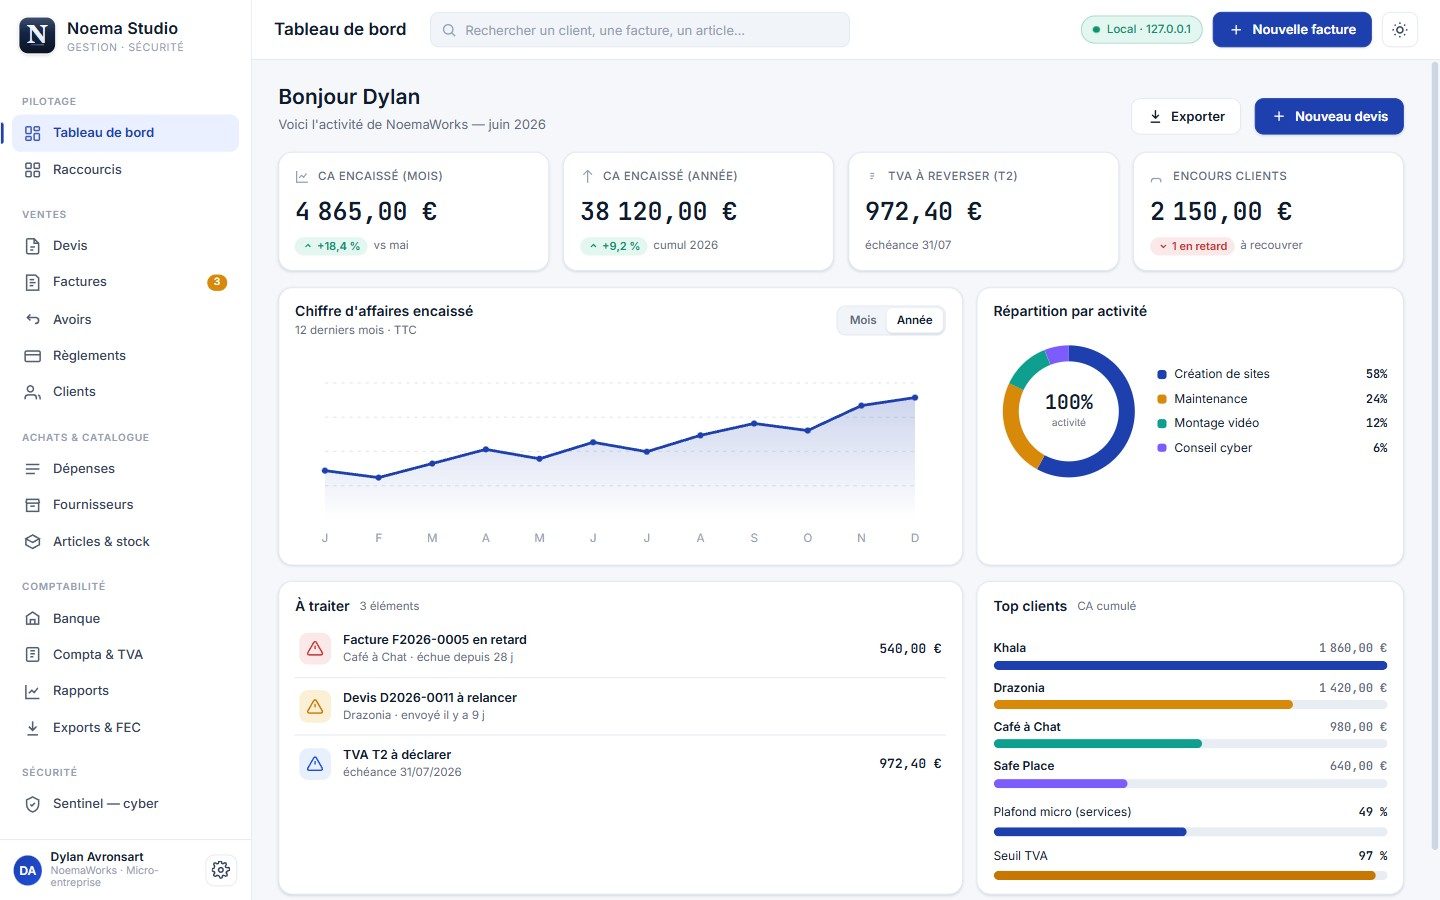Click the Rapports chart icon

pyautogui.click(x=33, y=691)
